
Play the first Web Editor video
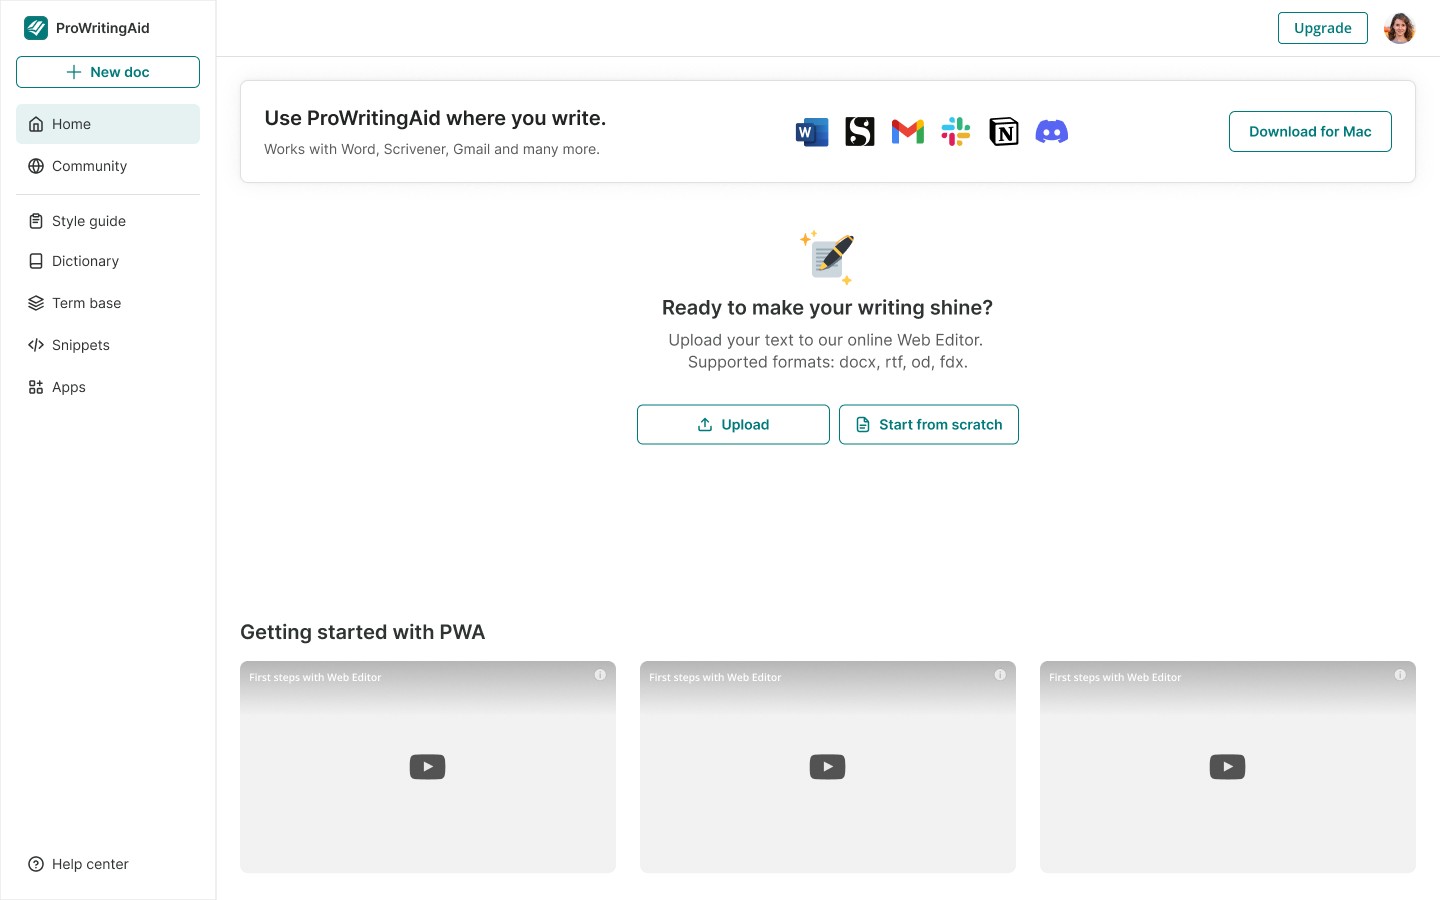pos(427,767)
